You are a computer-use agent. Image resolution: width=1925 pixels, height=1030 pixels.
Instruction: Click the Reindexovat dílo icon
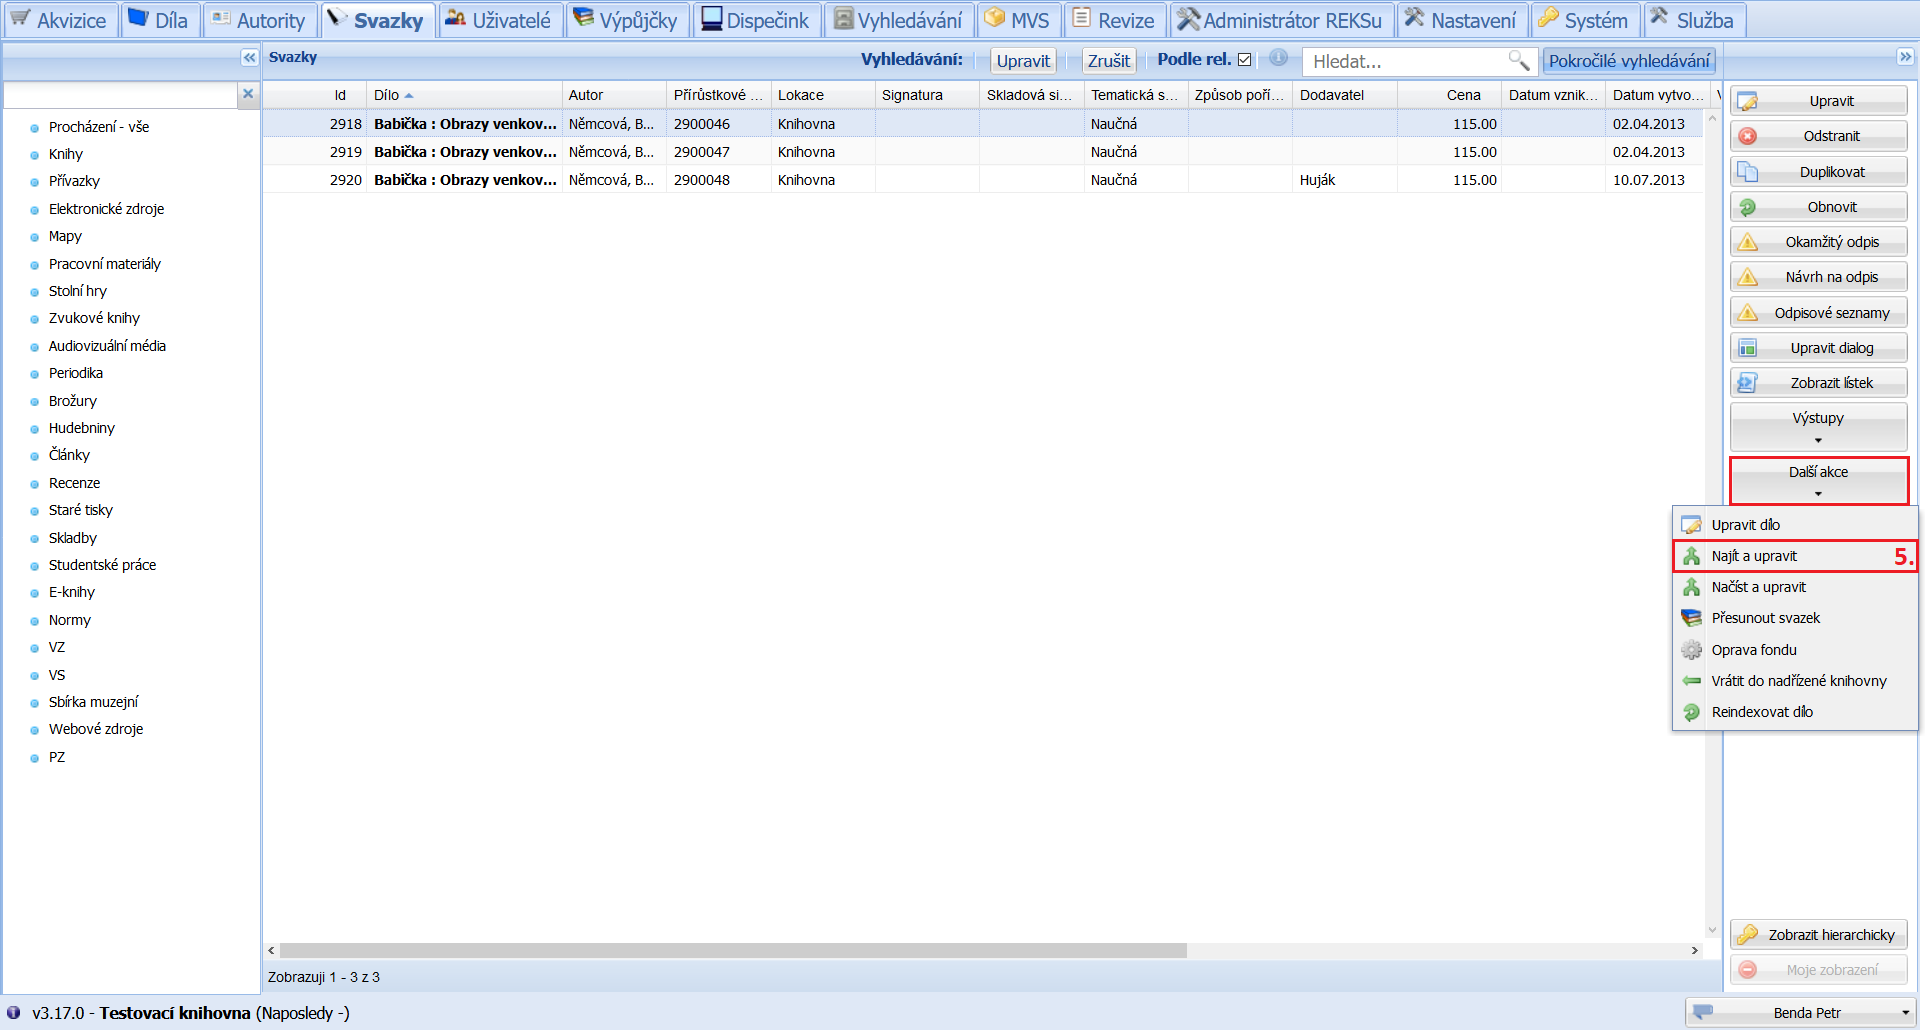(1692, 712)
